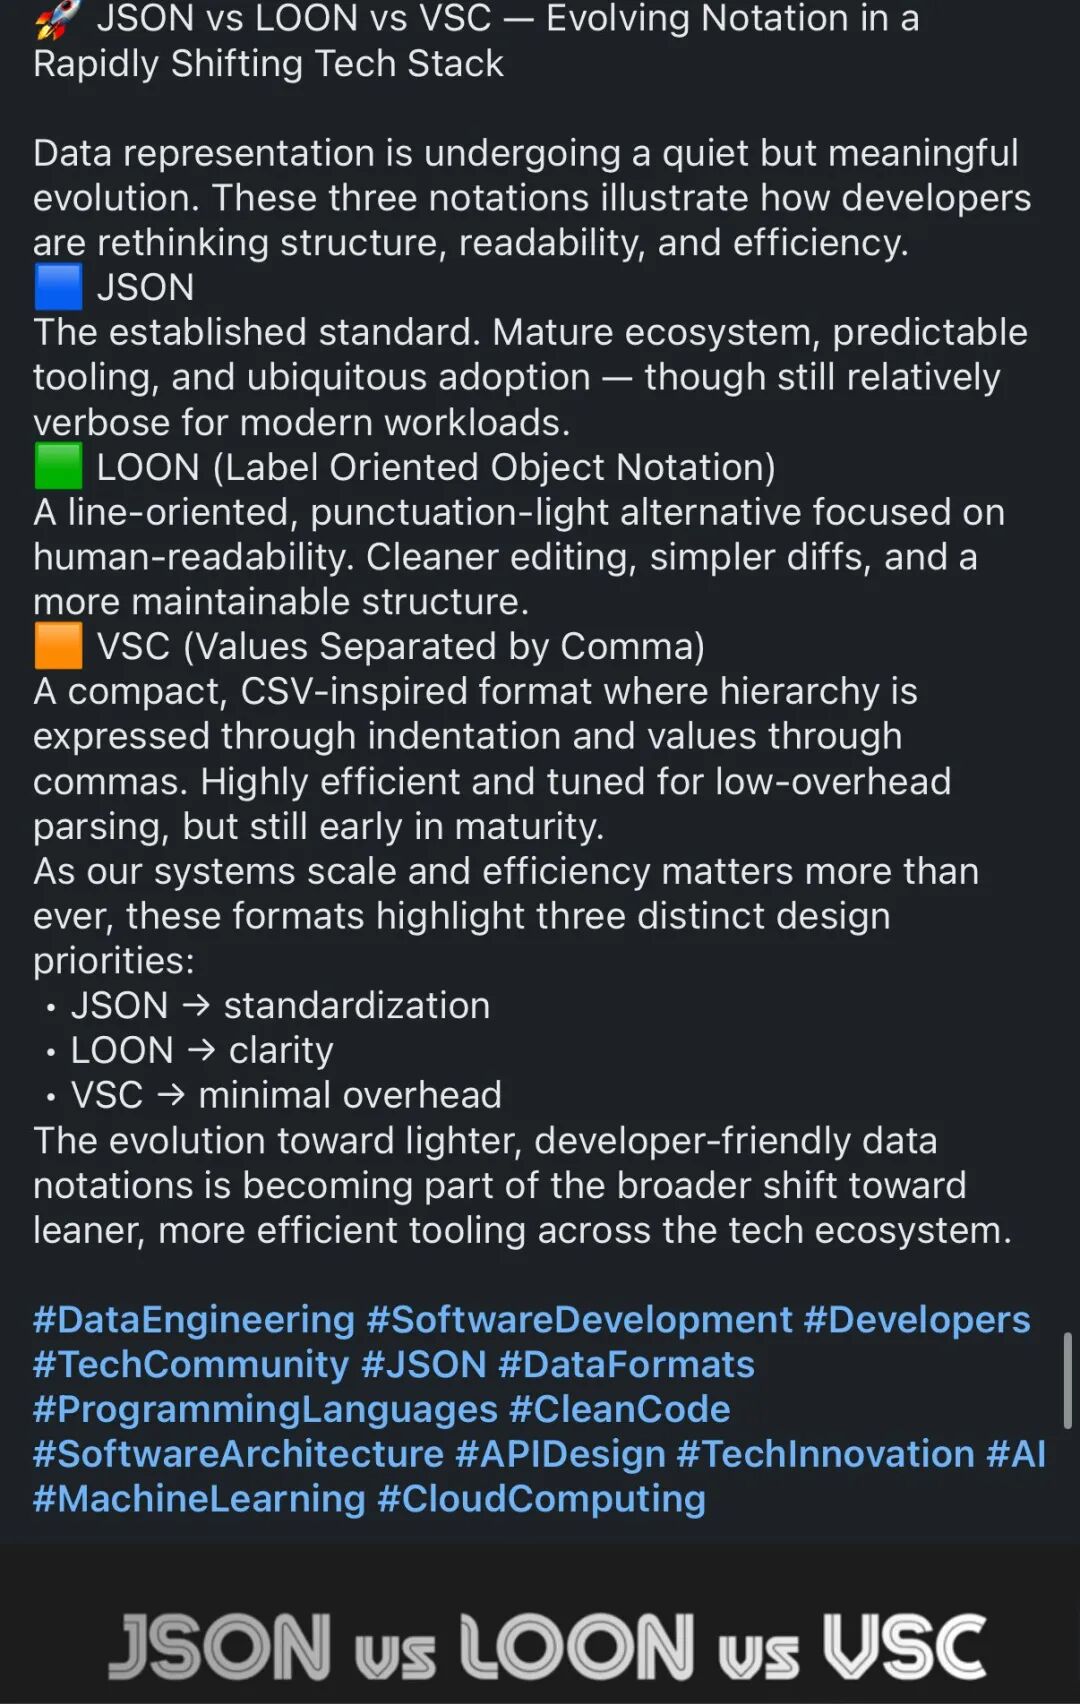Click the green square beside LOON
The height and width of the screenshot is (1704, 1080).
click(x=58, y=467)
